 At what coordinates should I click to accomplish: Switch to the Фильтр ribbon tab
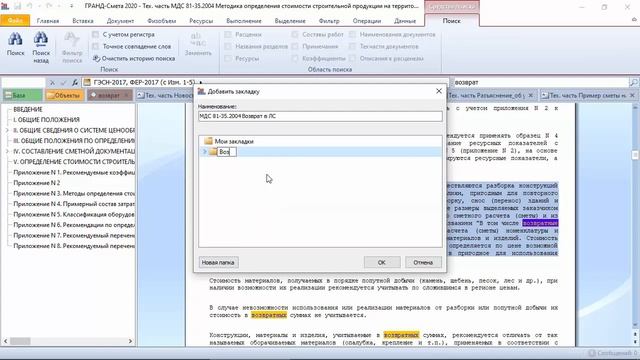(x=329, y=21)
